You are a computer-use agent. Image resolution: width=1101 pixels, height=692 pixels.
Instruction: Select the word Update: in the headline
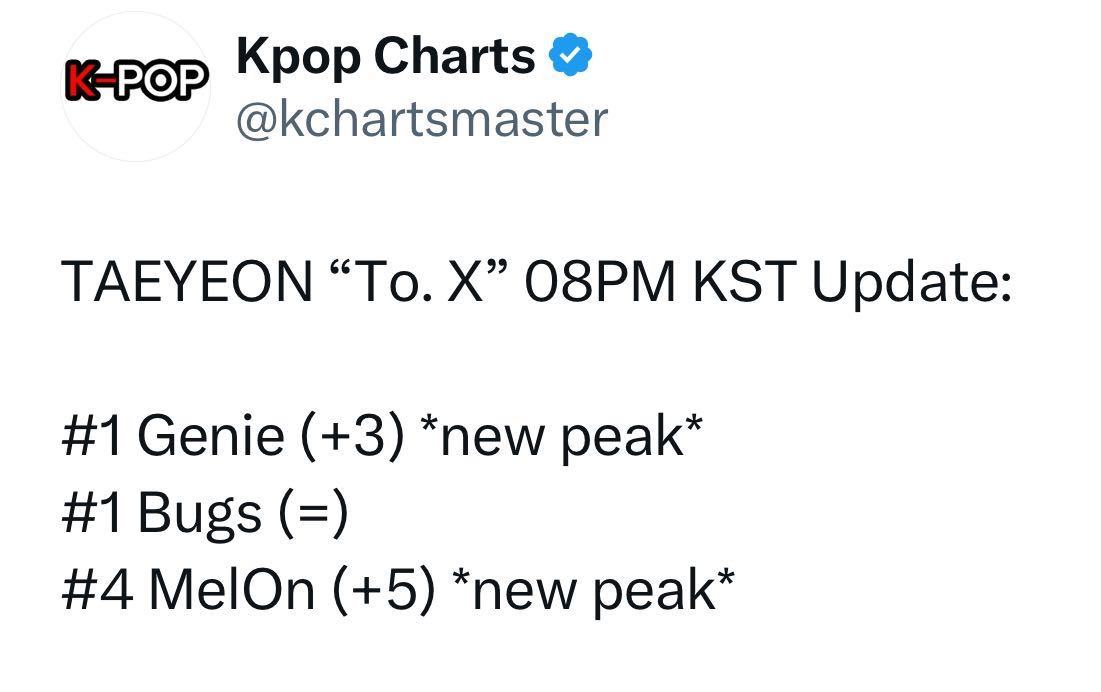[x=912, y=284]
